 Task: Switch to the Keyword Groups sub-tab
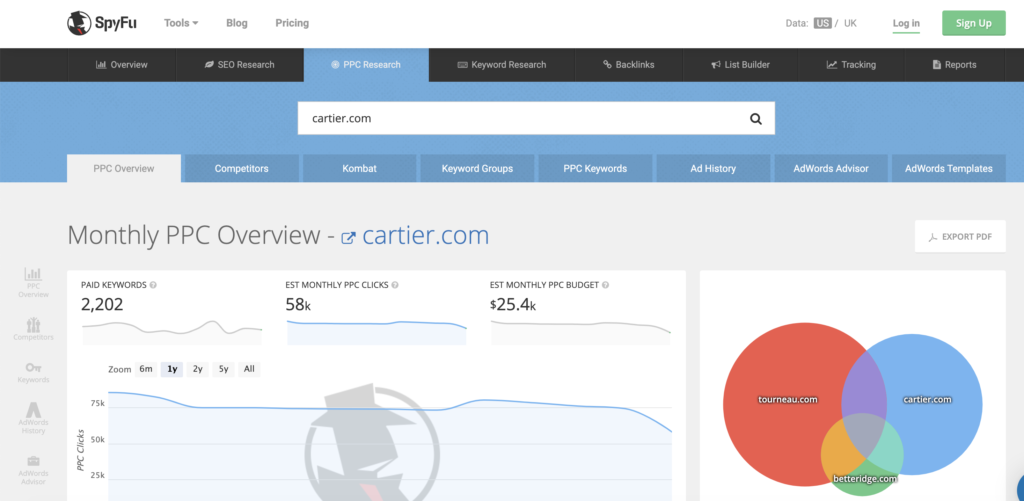tap(477, 169)
